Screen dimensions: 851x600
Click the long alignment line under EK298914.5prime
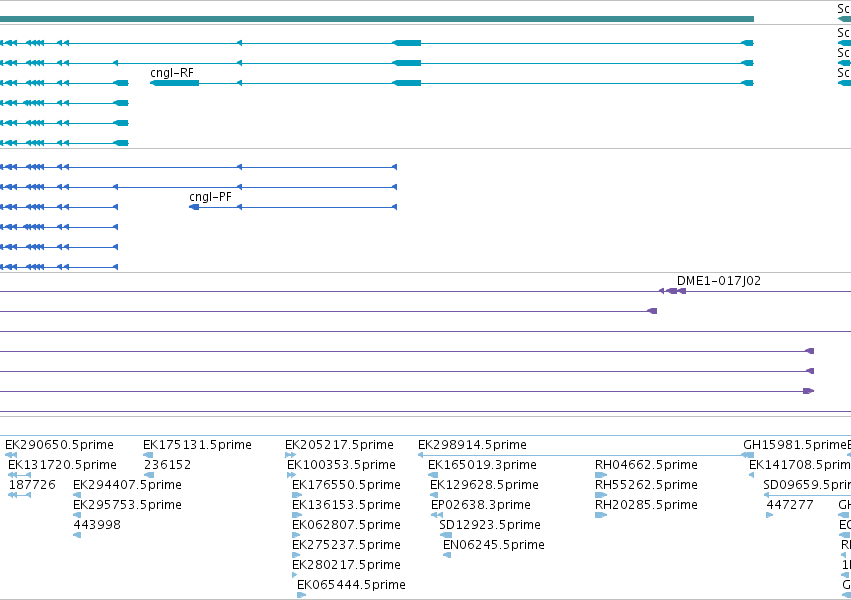586,455
